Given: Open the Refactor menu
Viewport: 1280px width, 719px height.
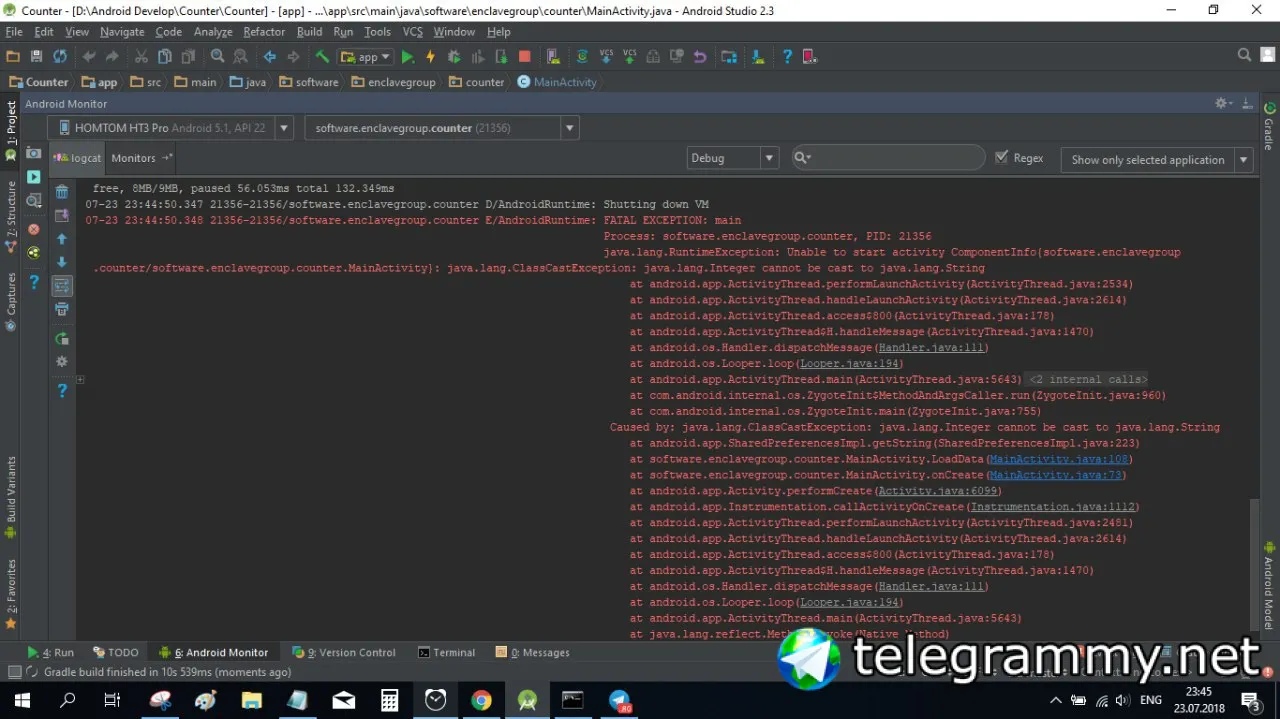Looking at the screenshot, I should pos(264,32).
